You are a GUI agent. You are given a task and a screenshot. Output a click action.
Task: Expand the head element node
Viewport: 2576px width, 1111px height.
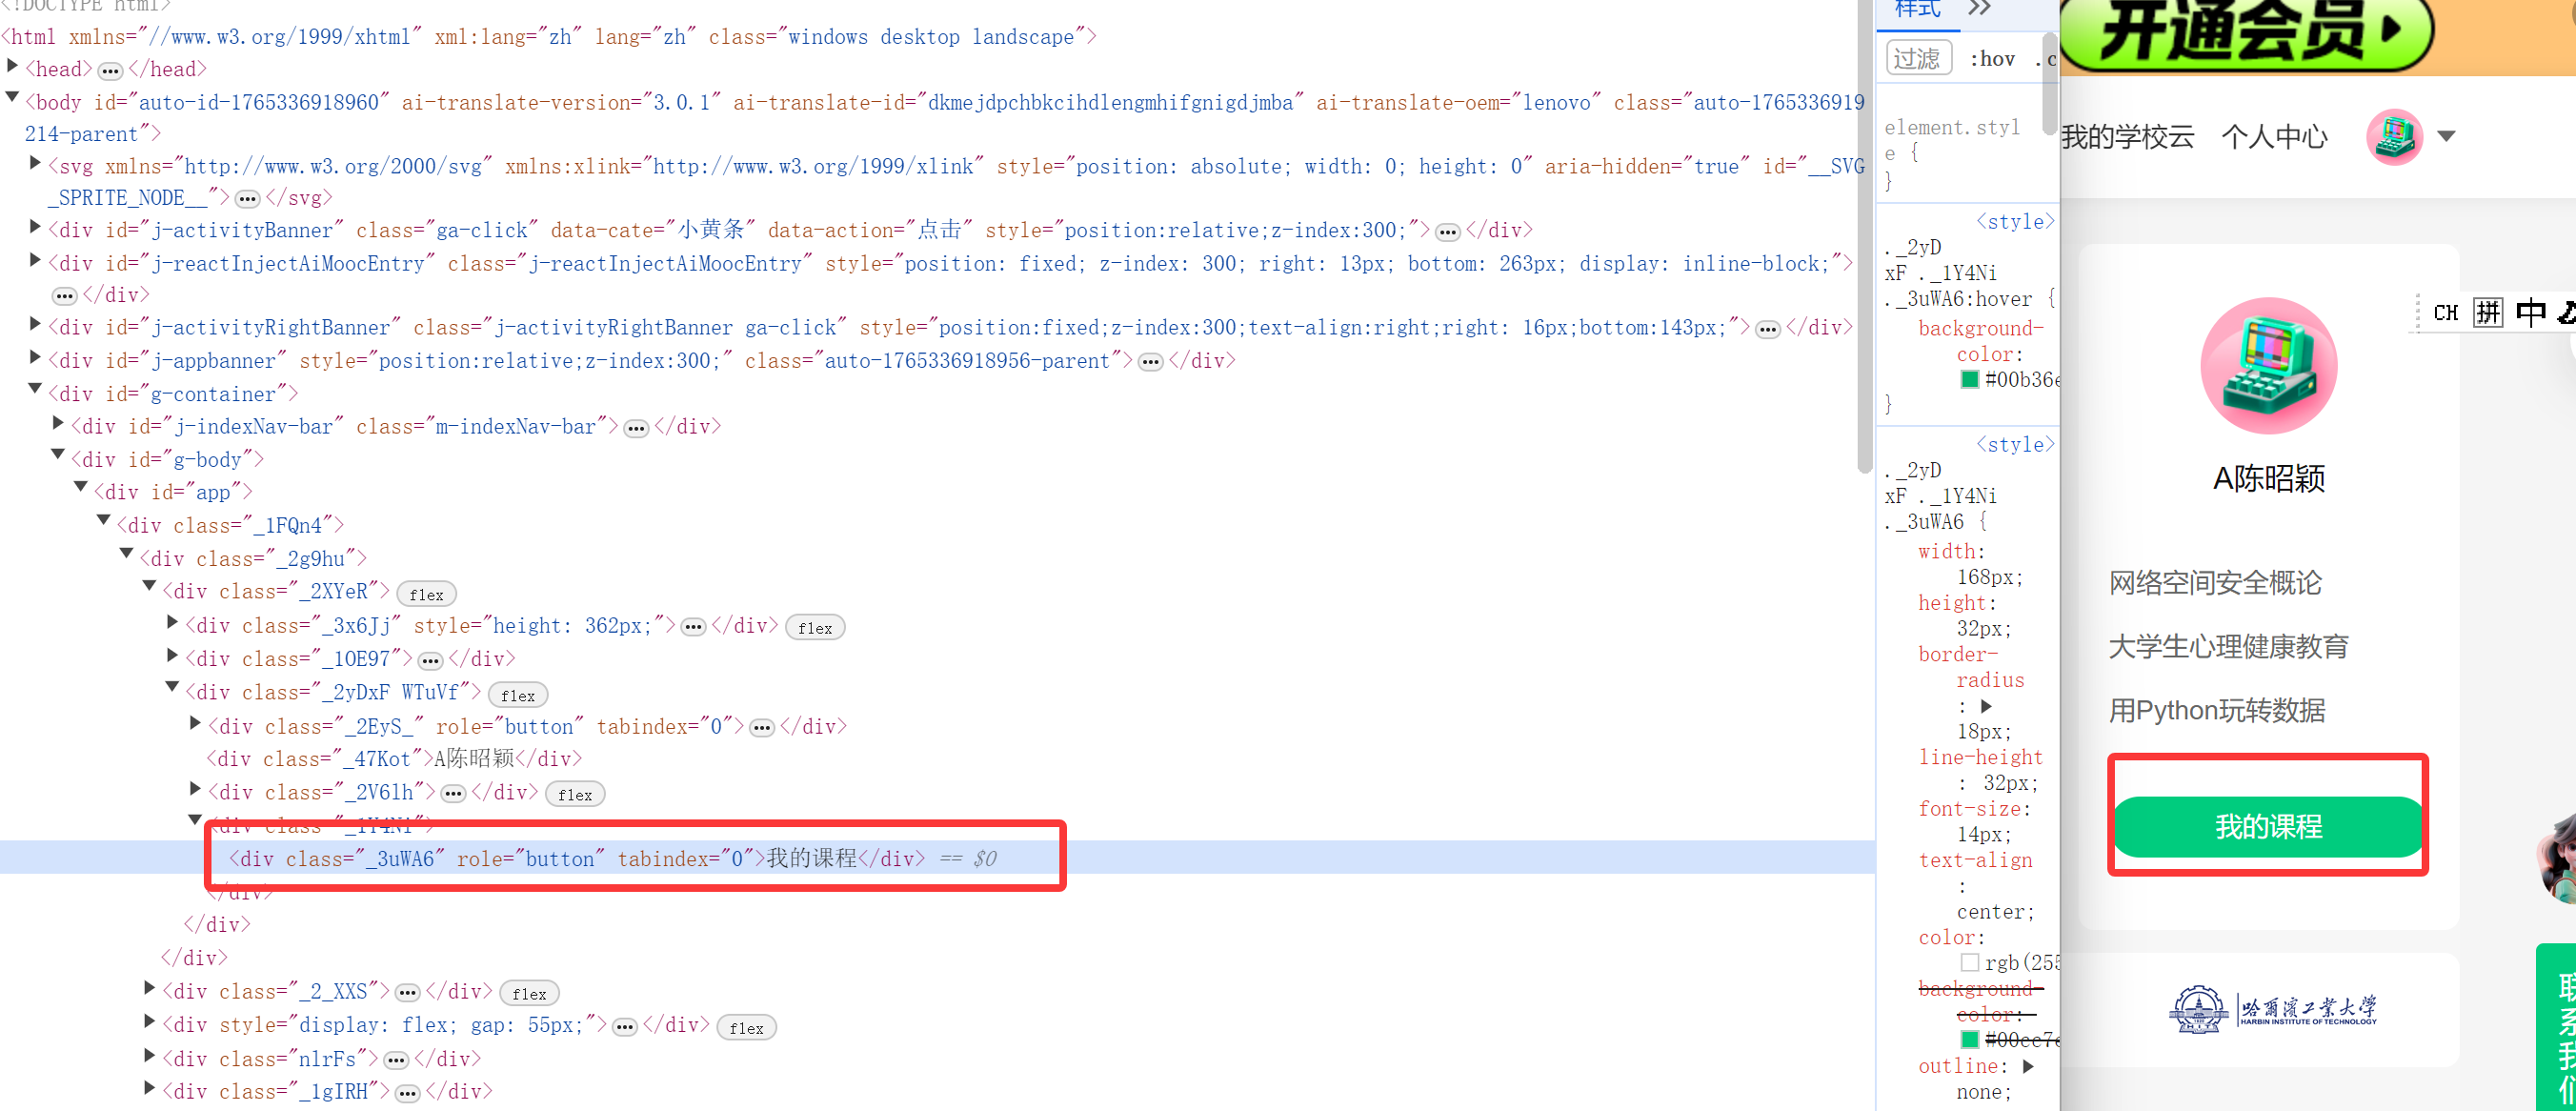[x=13, y=67]
